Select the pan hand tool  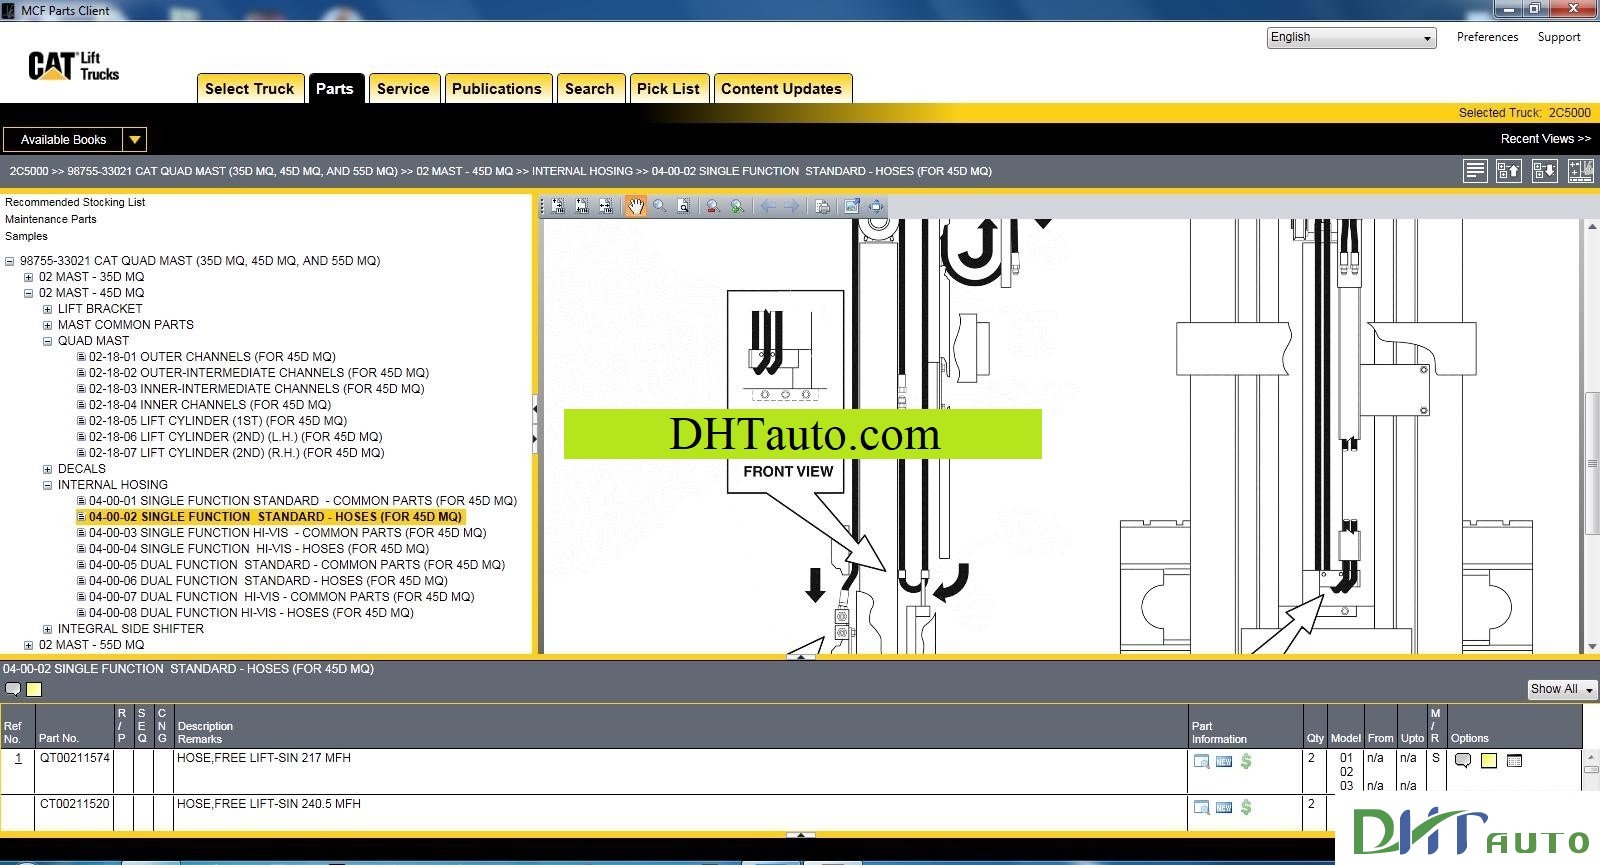[x=636, y=206]
